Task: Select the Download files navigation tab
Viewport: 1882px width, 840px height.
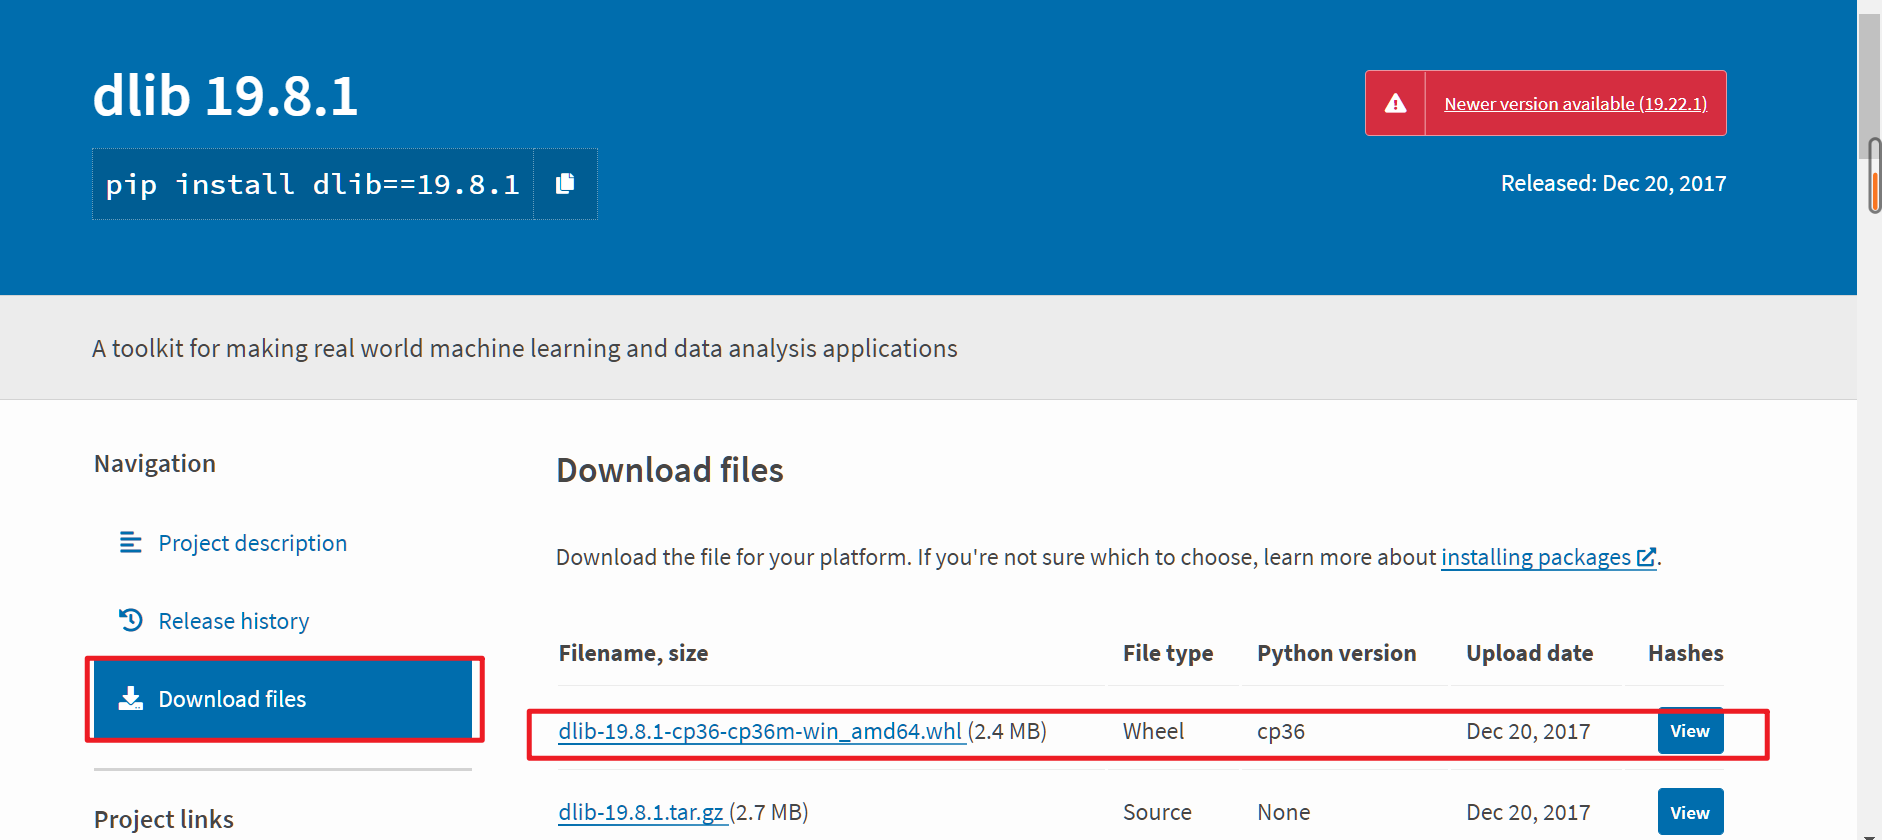Action: [x=283, y=699]
